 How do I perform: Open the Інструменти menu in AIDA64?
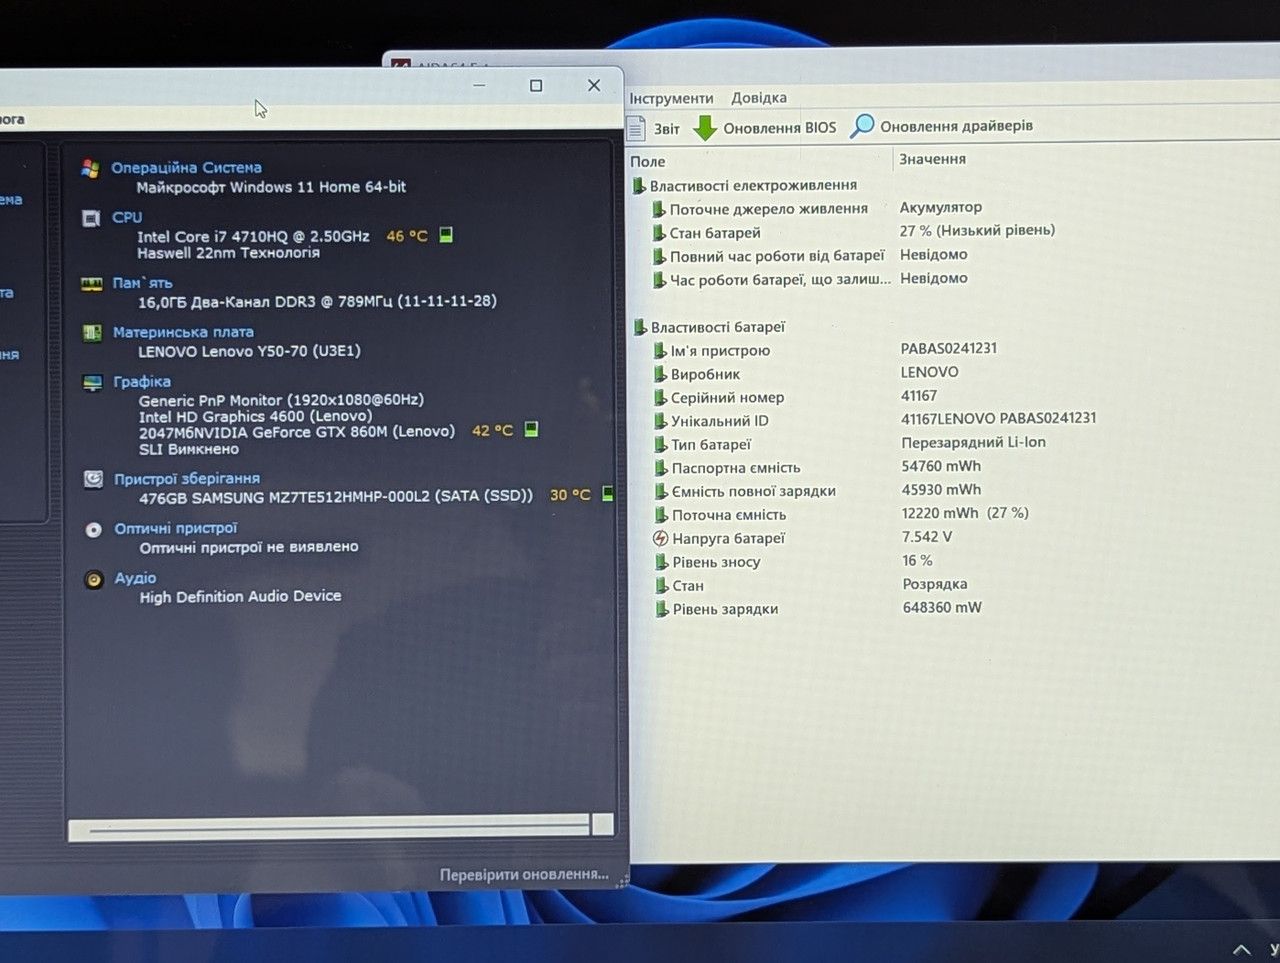click(x=671, y=98)
